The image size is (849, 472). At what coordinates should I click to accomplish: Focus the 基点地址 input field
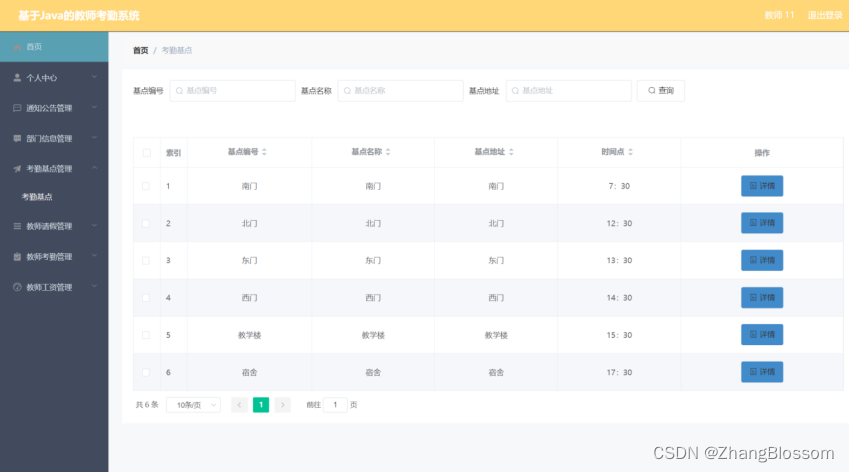click(x=569, y=91)
